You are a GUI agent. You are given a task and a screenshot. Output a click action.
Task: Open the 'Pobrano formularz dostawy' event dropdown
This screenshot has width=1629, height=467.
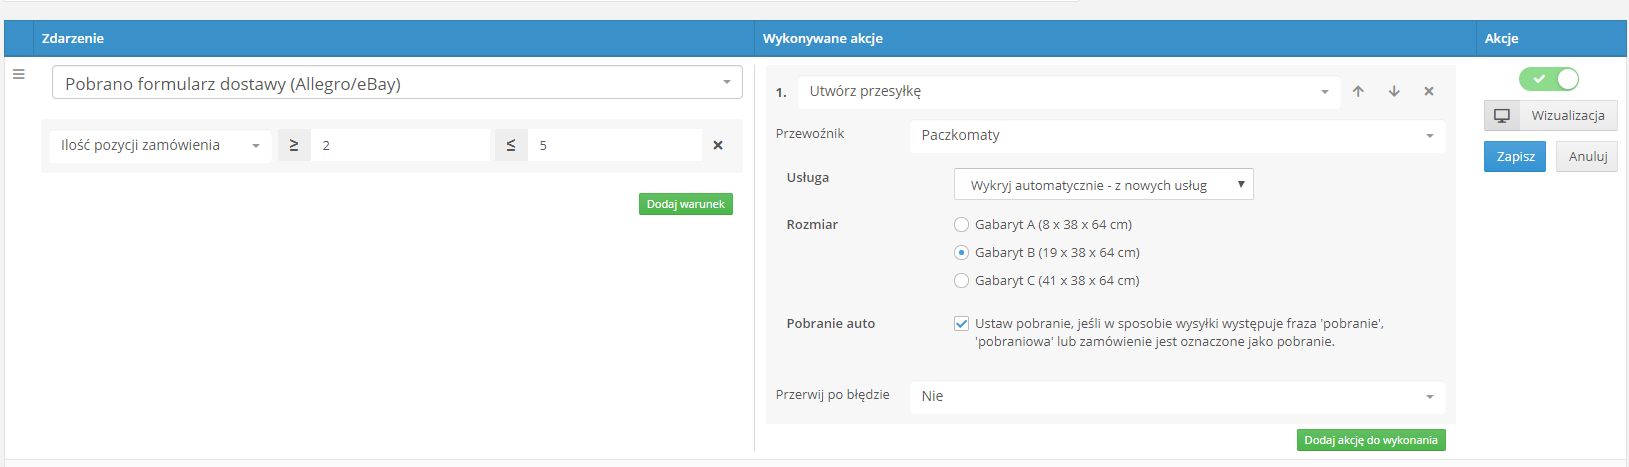(x=397, y=83)
